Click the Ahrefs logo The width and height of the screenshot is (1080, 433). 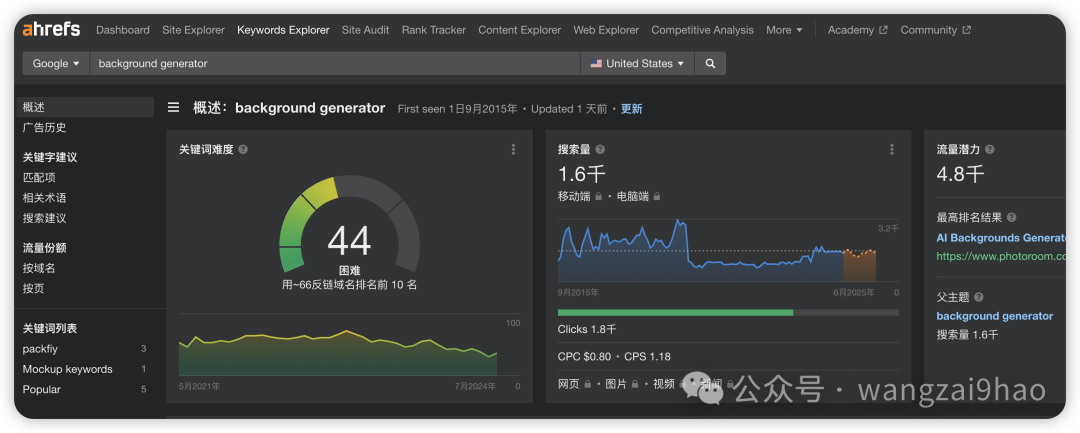pos(51,30)
